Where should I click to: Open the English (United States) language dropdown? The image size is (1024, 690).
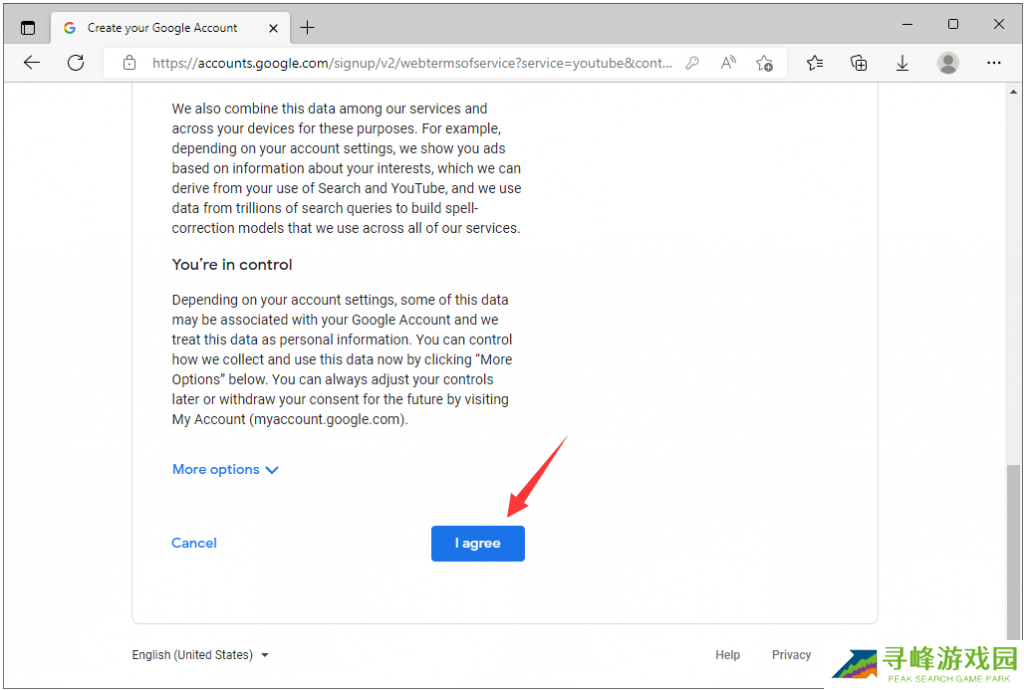click(201, 655)
